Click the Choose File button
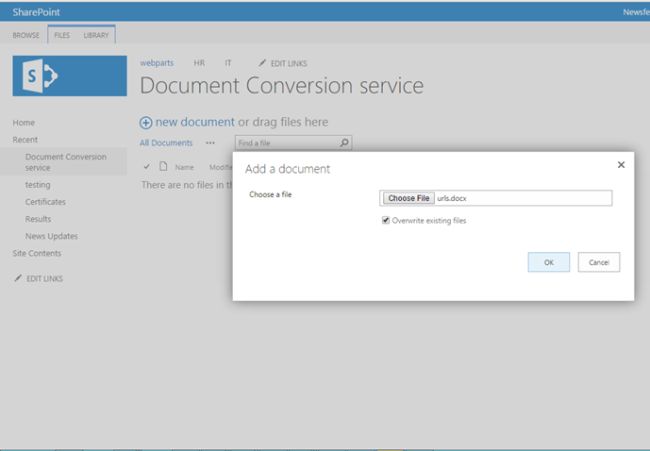This screenshot has width=650, height=451. 409,198
